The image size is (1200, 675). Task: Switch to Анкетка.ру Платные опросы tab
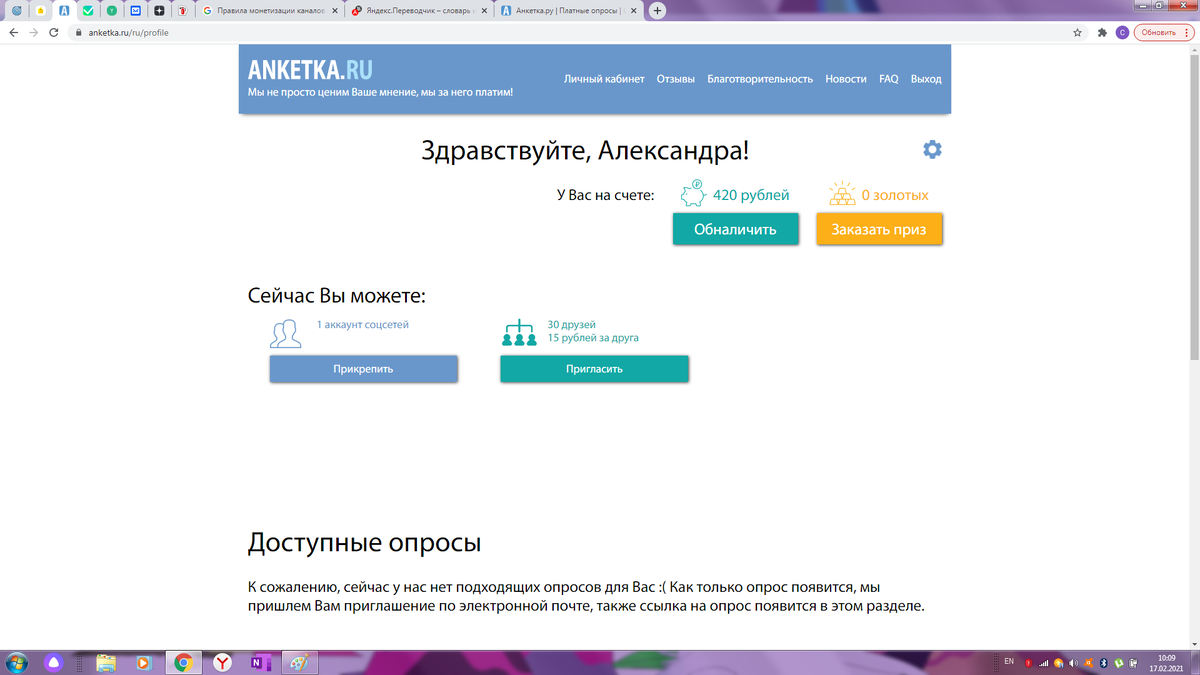[x=568, y=10]
